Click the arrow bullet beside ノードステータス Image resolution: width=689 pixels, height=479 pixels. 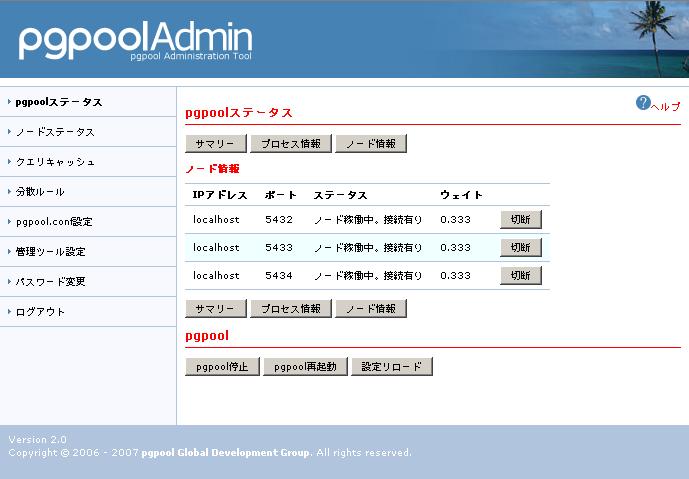point(9,132)
